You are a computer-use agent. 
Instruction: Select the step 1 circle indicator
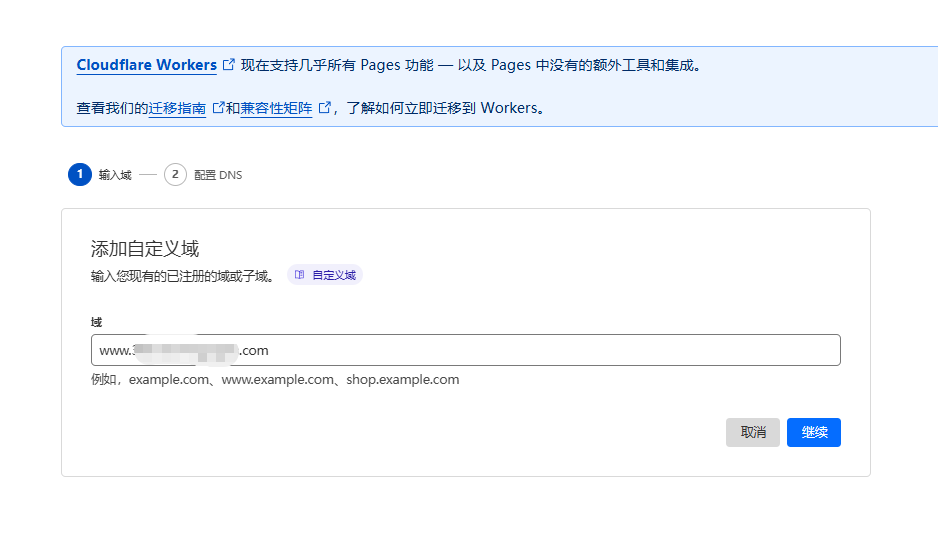tap(79, 175)
